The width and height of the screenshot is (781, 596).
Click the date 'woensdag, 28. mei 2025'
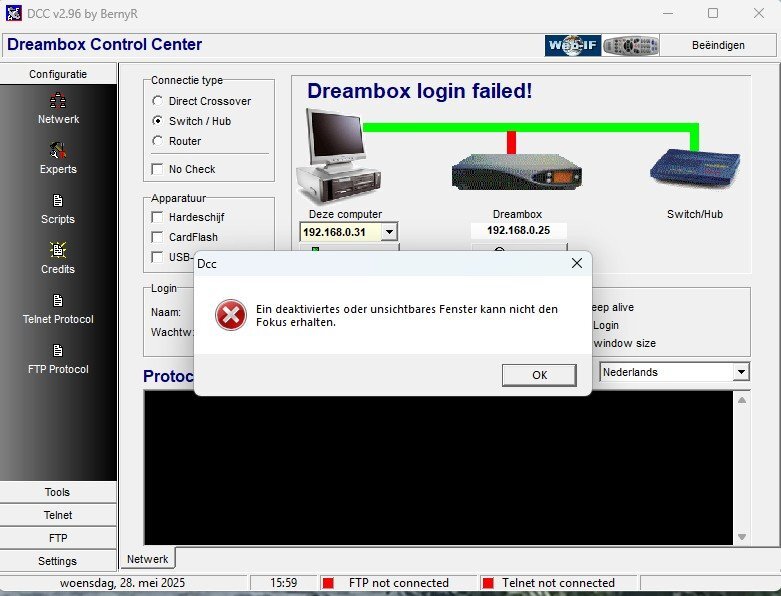pos(122,583)
